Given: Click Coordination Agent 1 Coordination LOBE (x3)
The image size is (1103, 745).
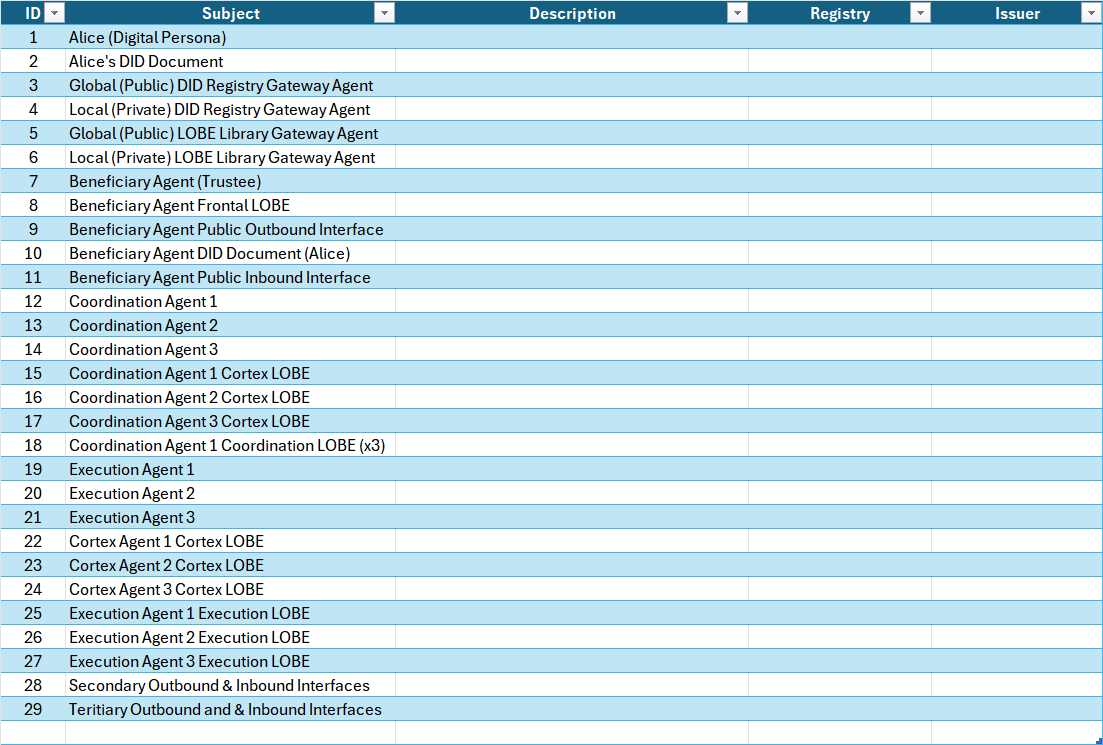Looking at the screenshot, I should coord(227,446).
